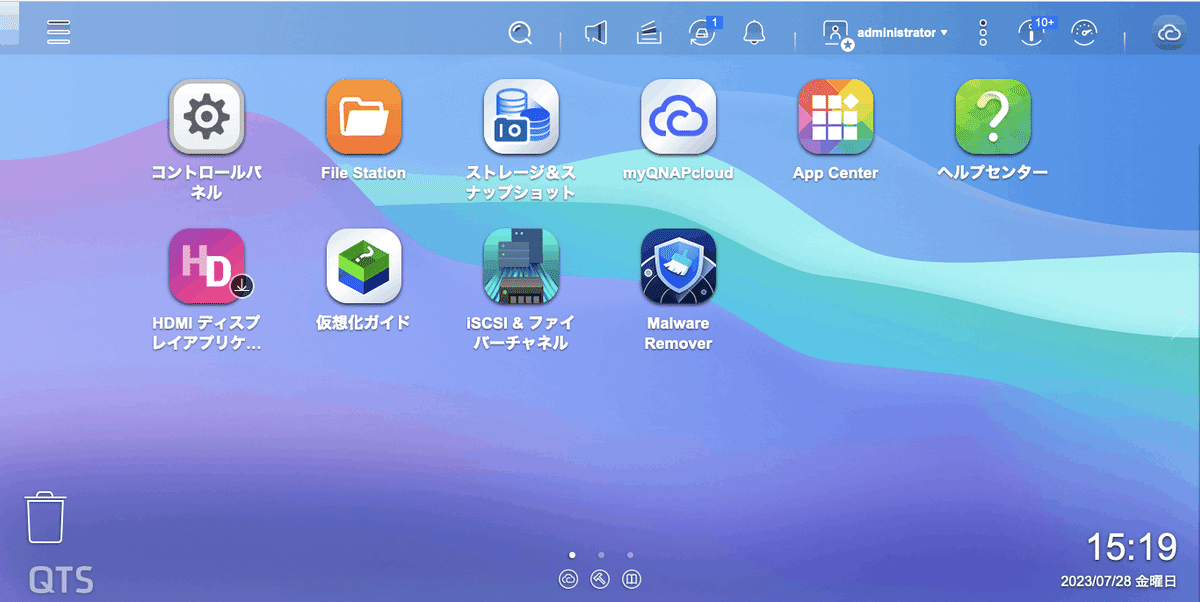The height and width of the screenshot is (602, 1200).
Task: Click the 仮想化ガイド label text
Action: 363,323
